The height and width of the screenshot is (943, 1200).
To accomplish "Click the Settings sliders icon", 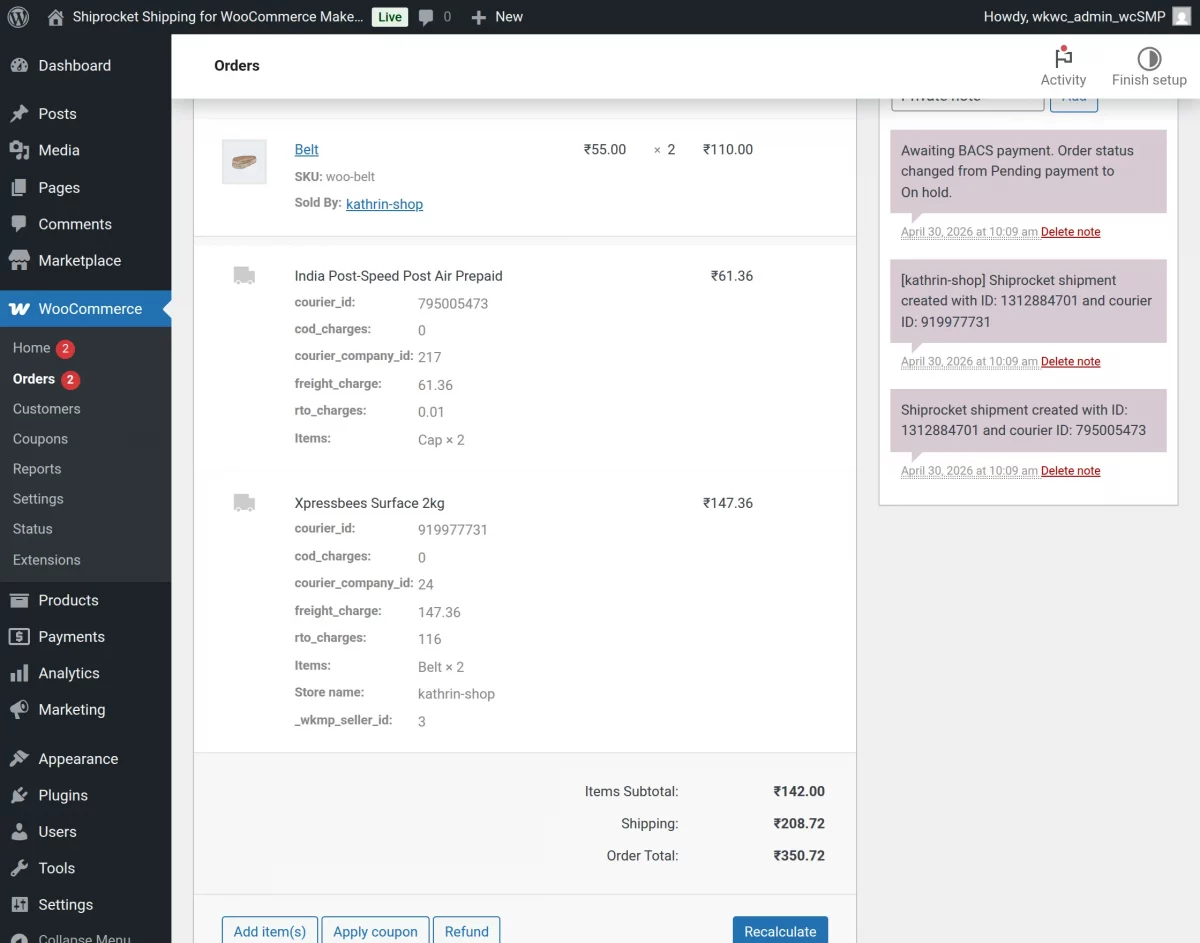I will click(x=19, y=905).
